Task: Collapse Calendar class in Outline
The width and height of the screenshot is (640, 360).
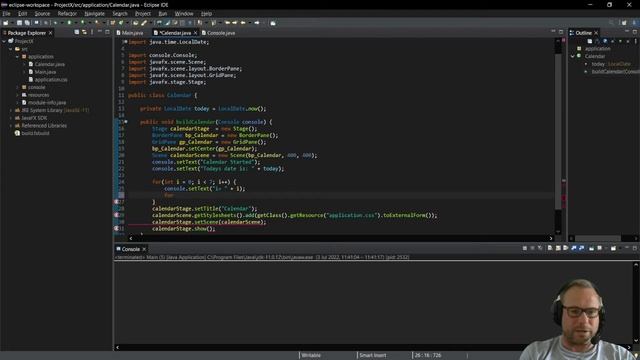Action: click(573, 56)
